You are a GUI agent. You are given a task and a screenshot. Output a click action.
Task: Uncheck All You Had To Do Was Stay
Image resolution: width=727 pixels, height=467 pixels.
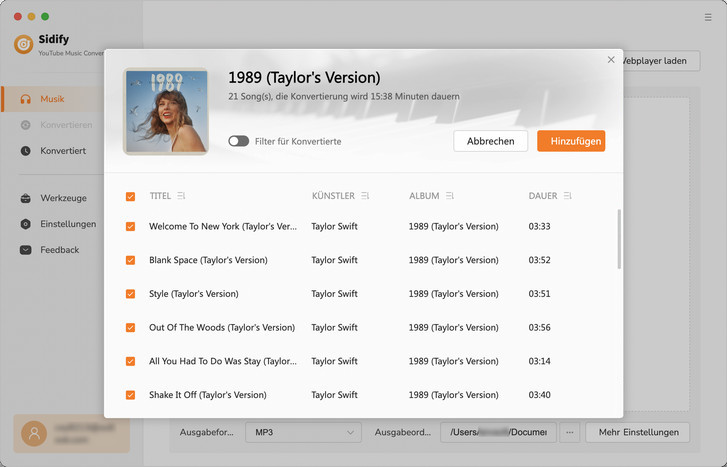click(x=130, y=361)
